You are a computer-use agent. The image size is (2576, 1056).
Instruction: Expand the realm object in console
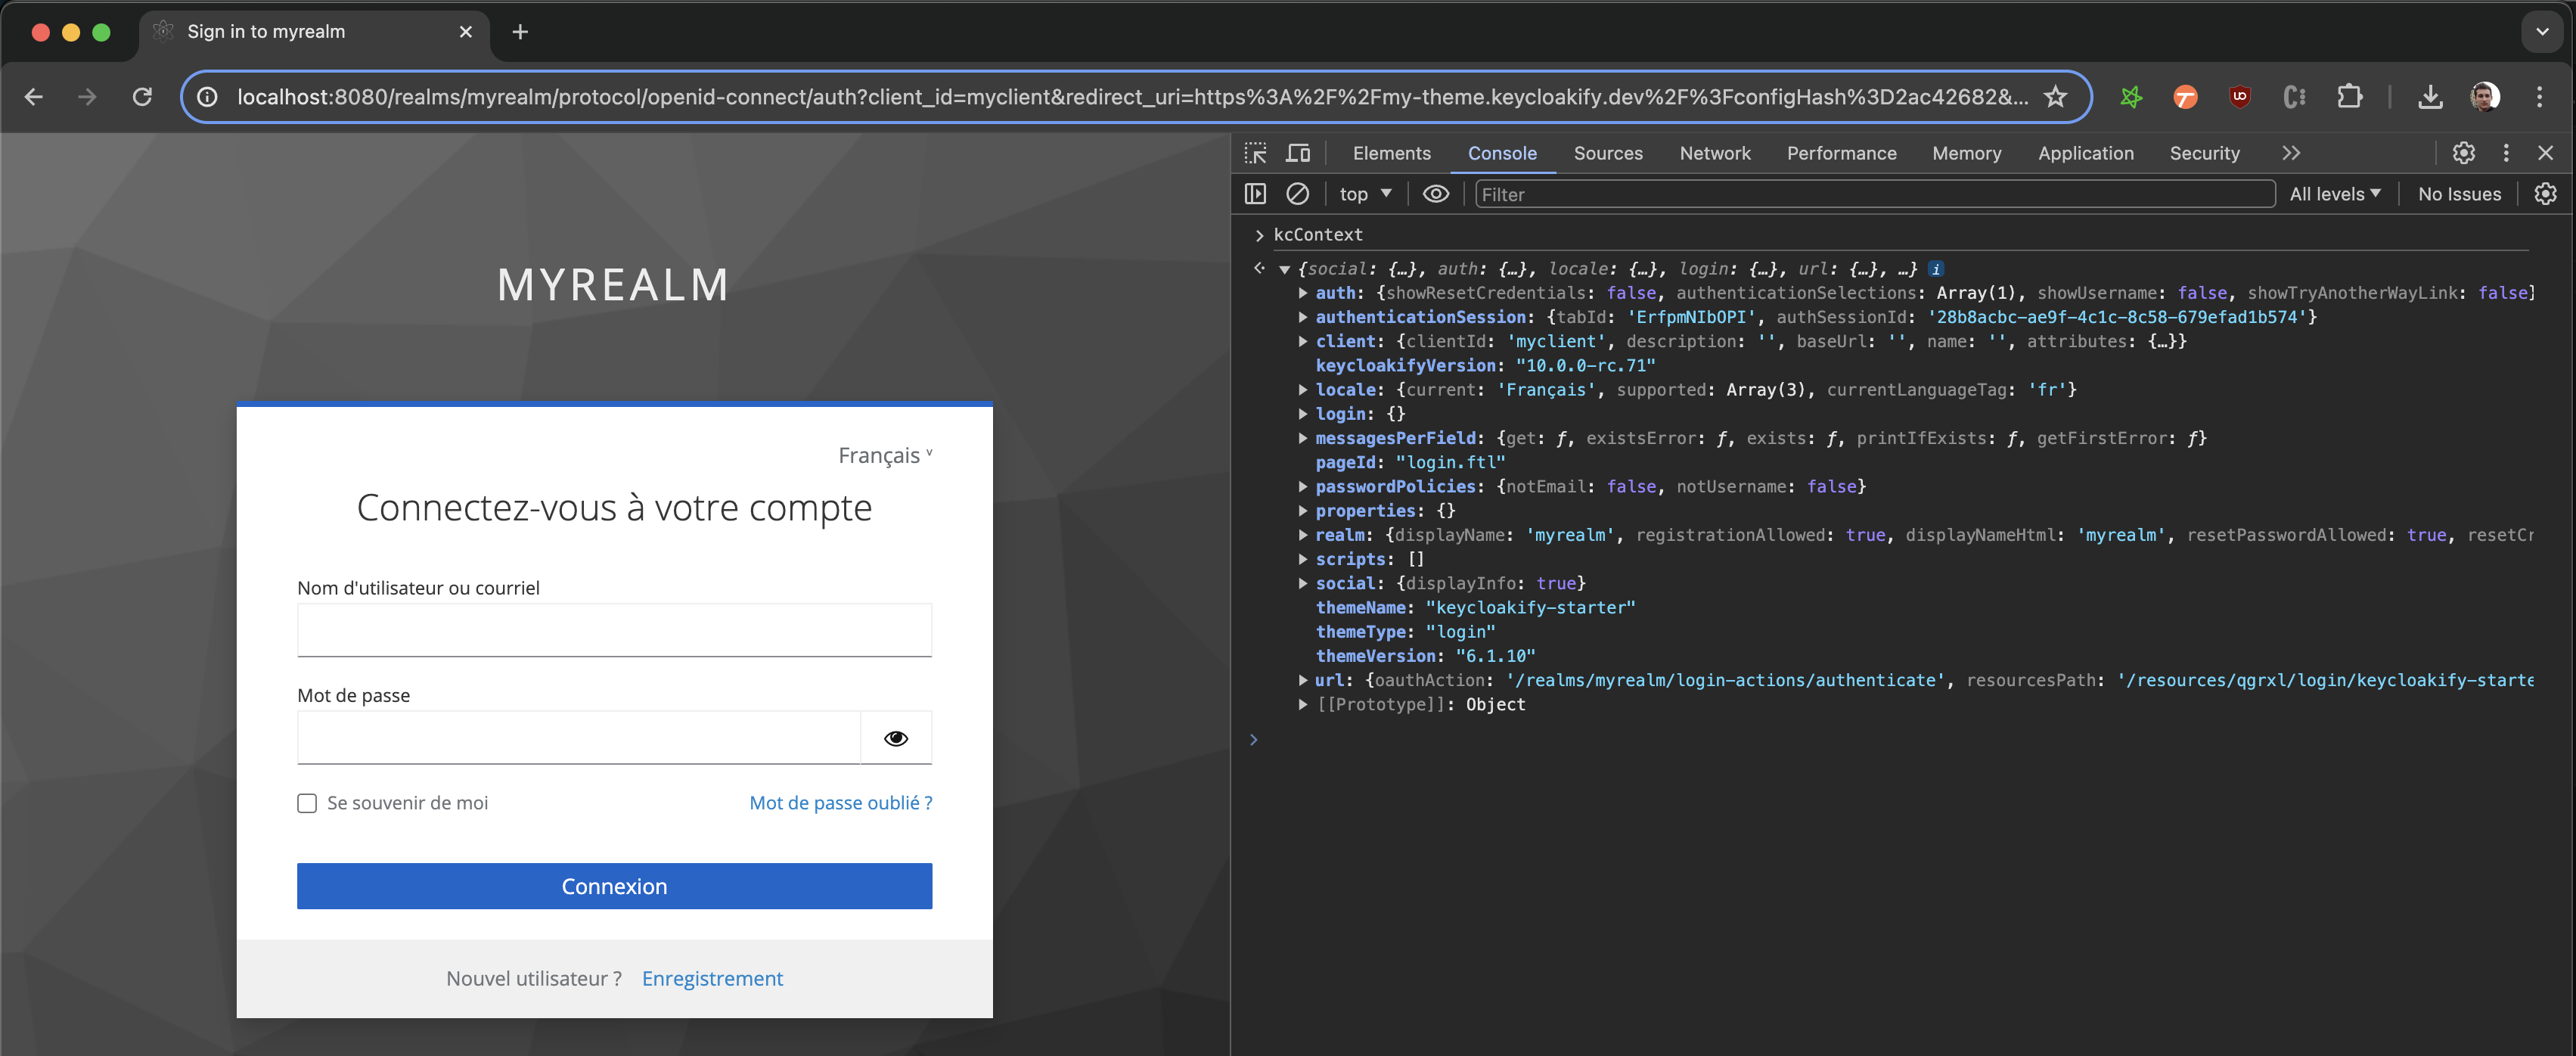(x=1303, y=535)
